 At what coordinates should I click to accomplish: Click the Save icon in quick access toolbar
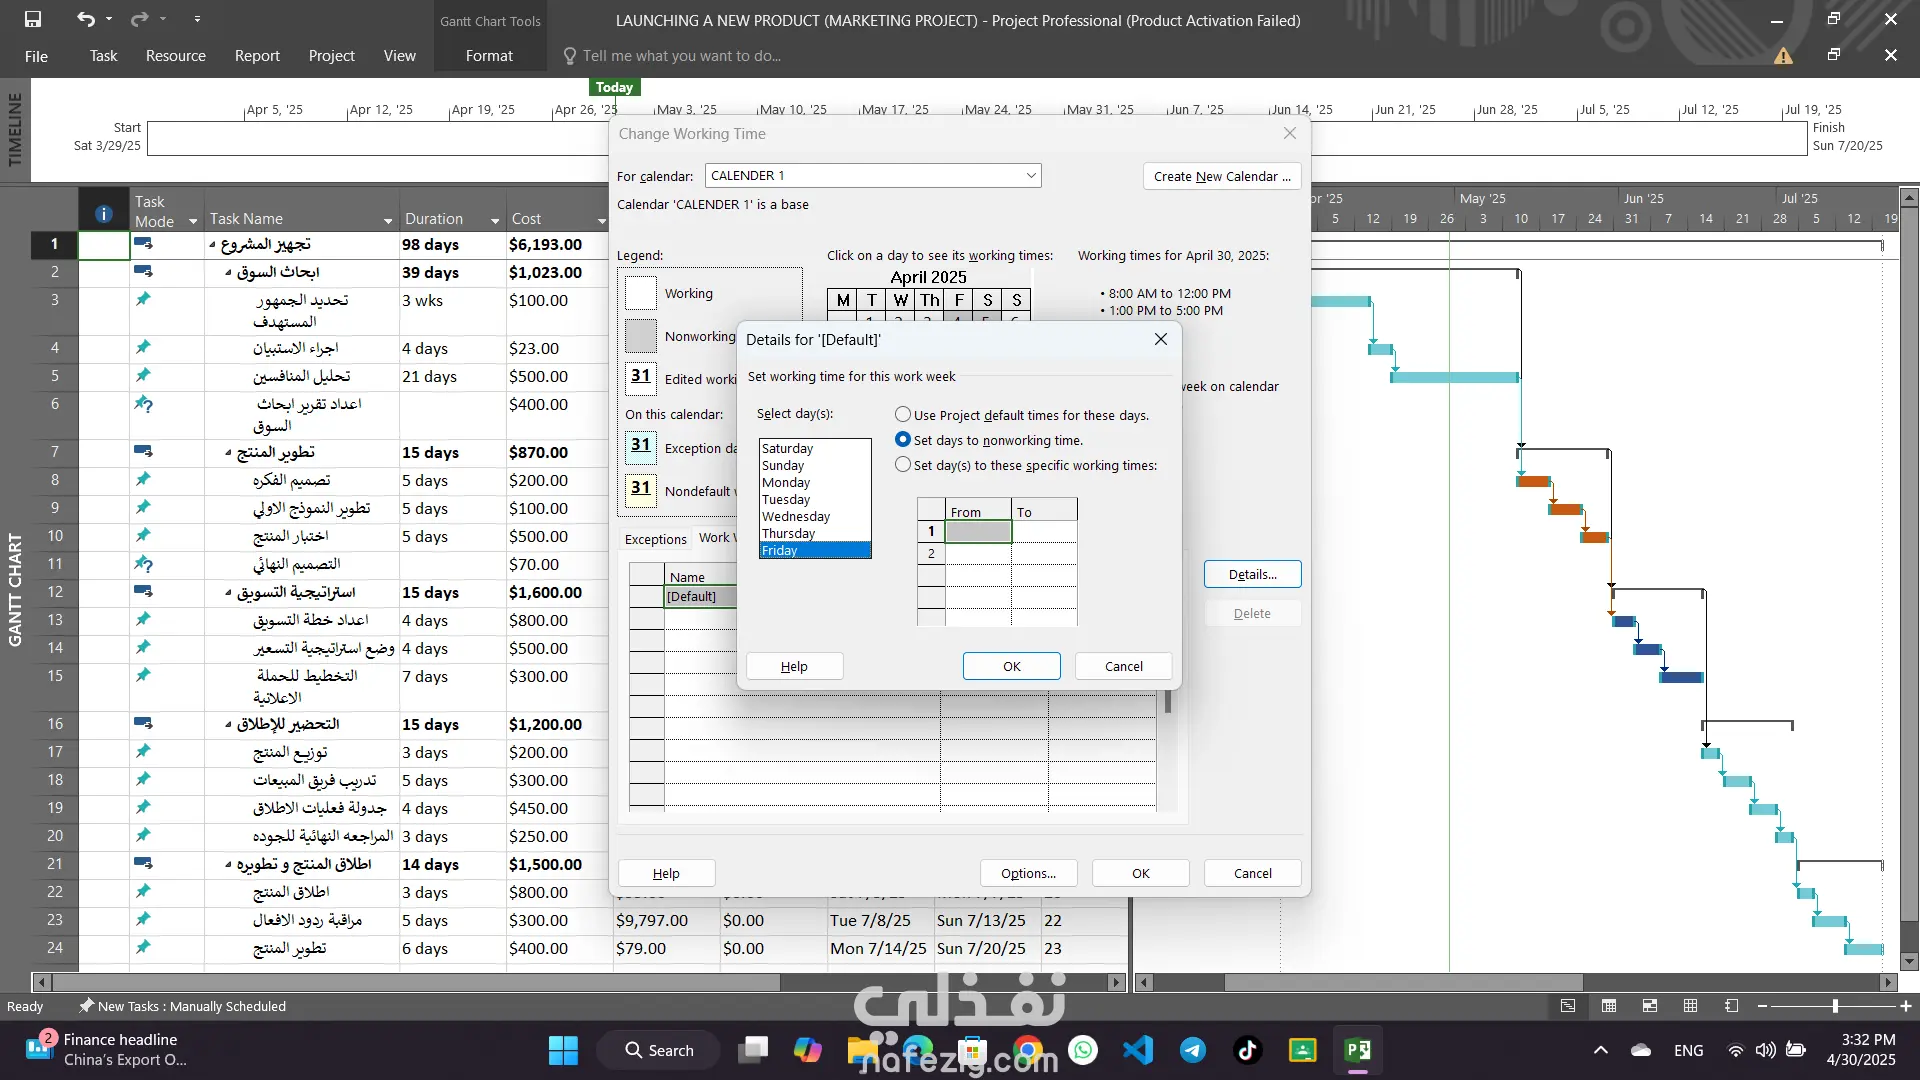(x=33, y=19)
